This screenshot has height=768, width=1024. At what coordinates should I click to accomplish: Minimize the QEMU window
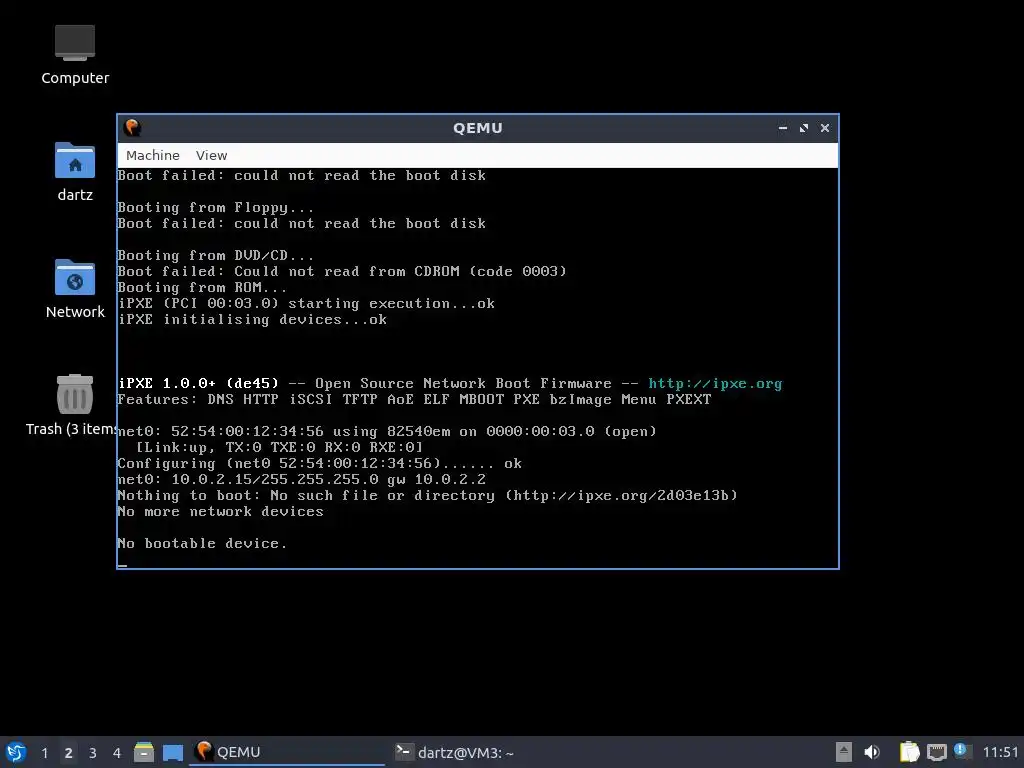[782, 128]
